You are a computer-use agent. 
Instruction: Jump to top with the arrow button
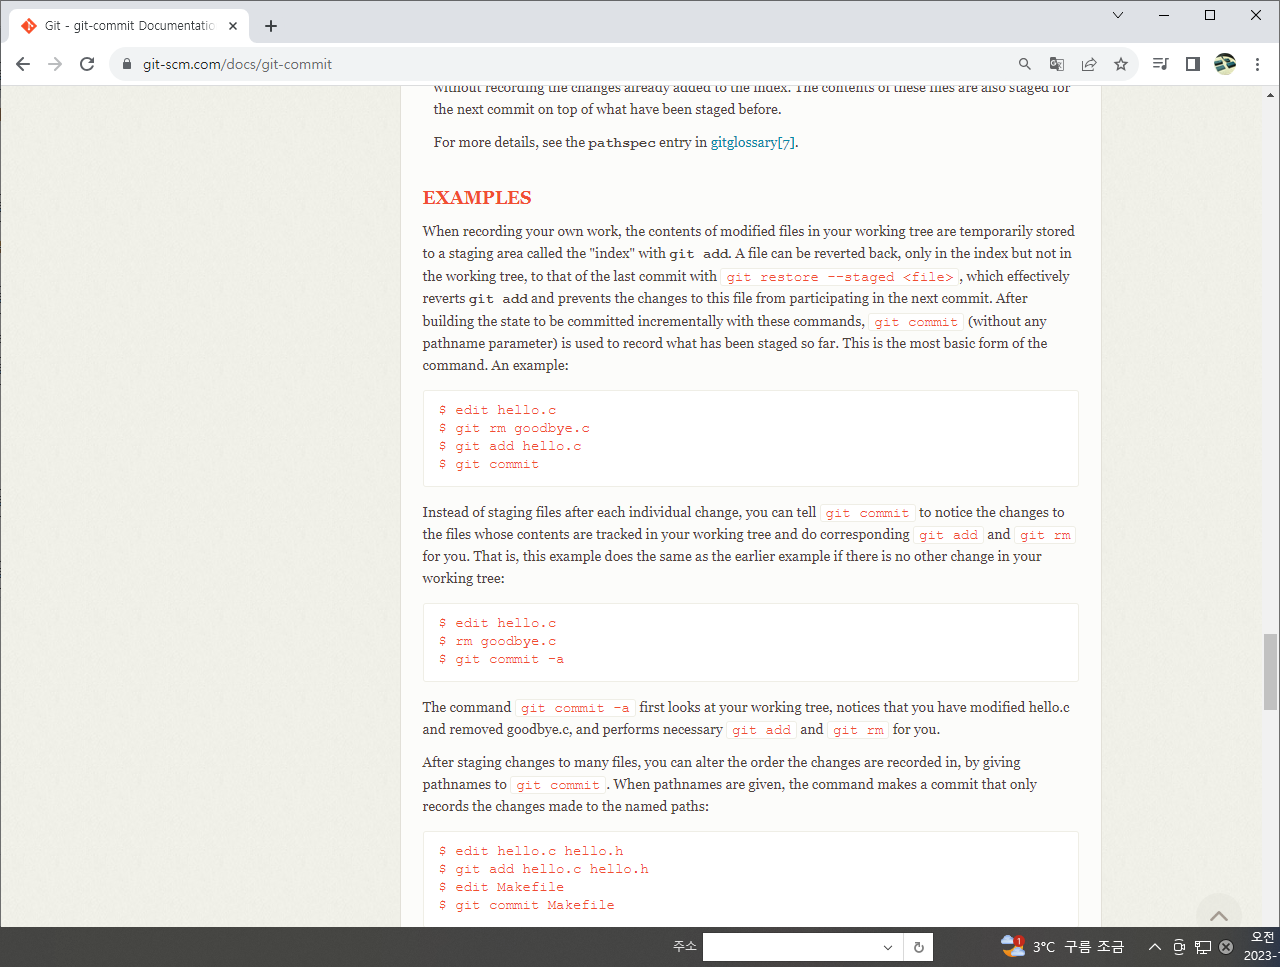point(1219,916)
